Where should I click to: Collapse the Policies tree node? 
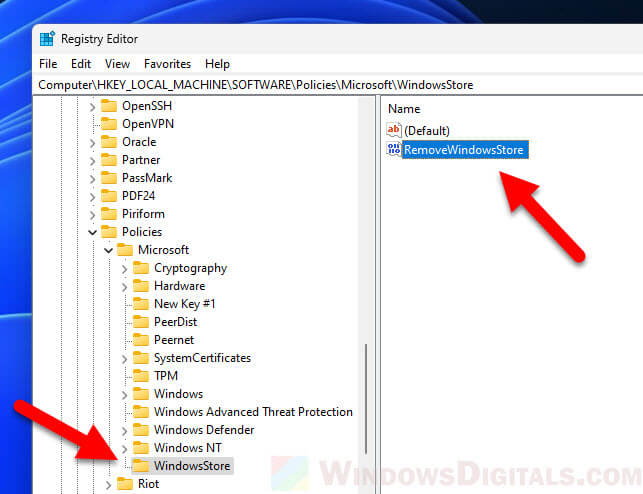pos(92,232)
